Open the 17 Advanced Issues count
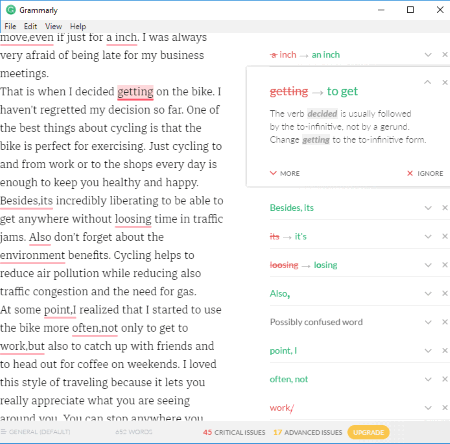450x444 pixels. pos(308,432)
